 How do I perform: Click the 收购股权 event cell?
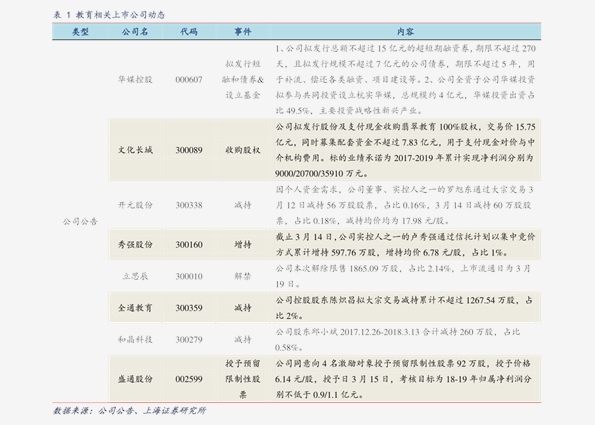pos(242,150)
